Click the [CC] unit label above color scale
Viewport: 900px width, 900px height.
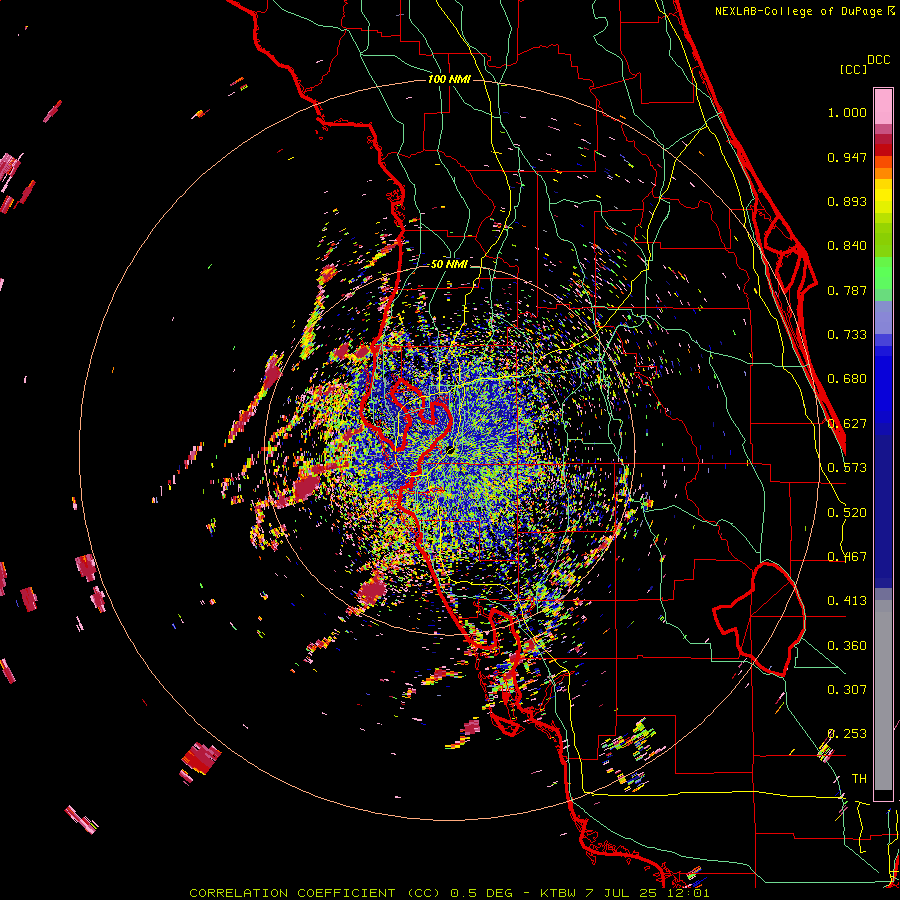(853, 69)
